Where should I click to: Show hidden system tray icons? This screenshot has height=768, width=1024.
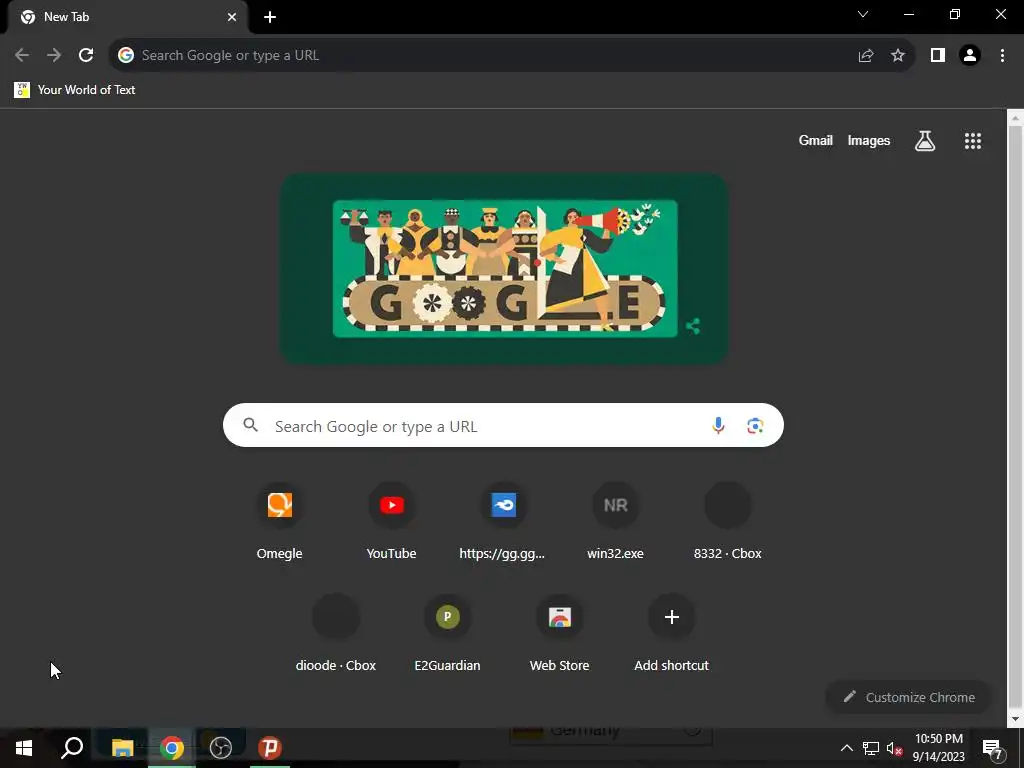[x=846, y=748]
